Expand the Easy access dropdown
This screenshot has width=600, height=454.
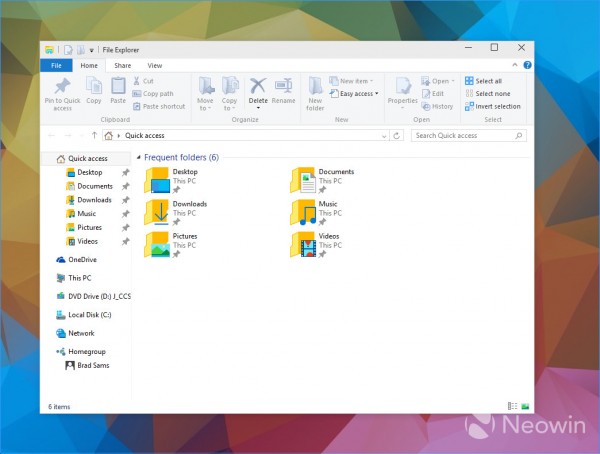[358, 93]
